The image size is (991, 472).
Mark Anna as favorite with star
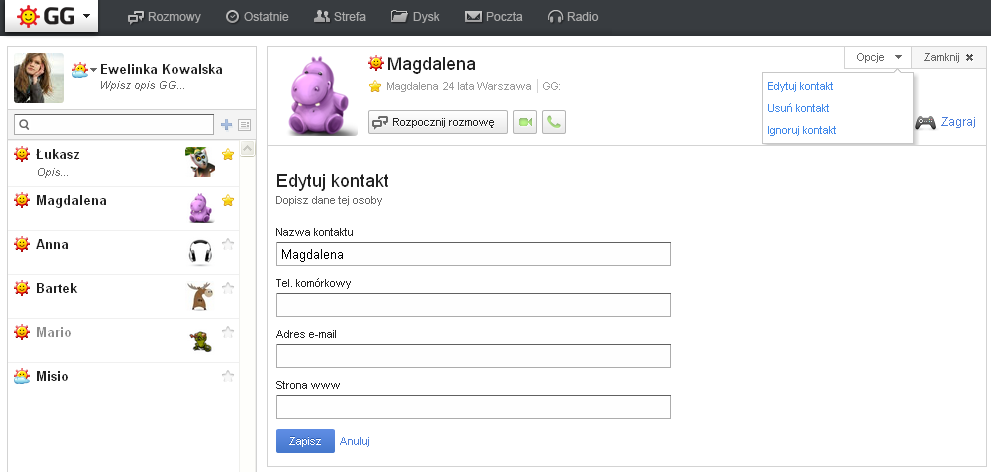(228, 244)
